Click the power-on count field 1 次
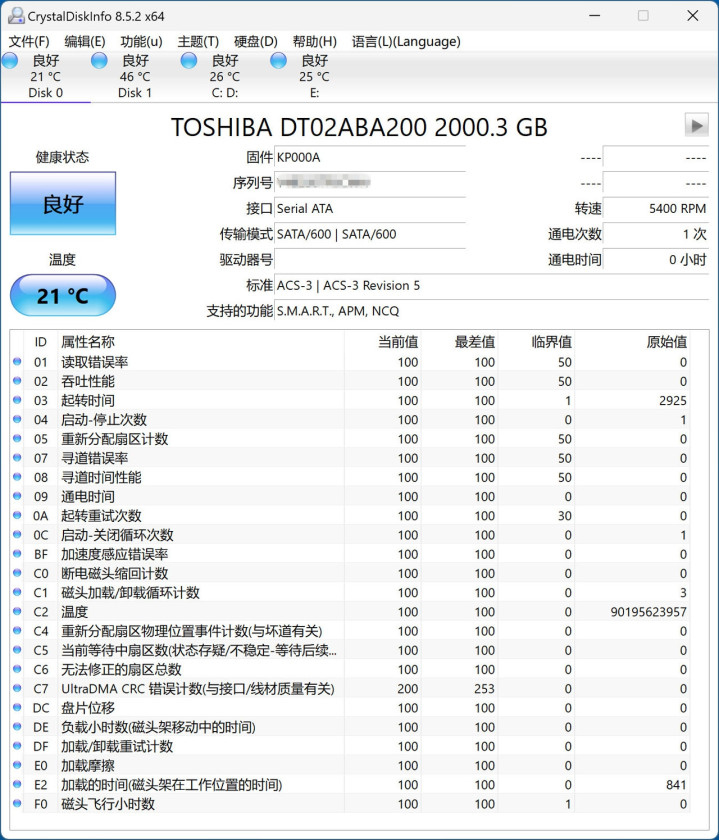The width and height of the screenshot is (719, 840). (x=655, y=234)
